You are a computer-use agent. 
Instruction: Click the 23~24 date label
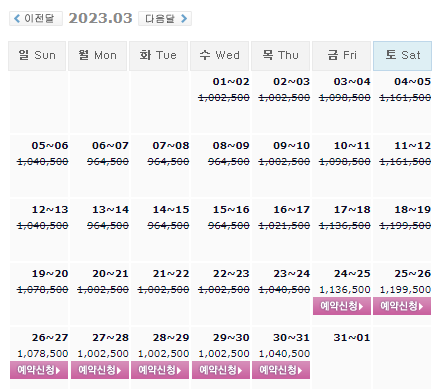[291, 274]
